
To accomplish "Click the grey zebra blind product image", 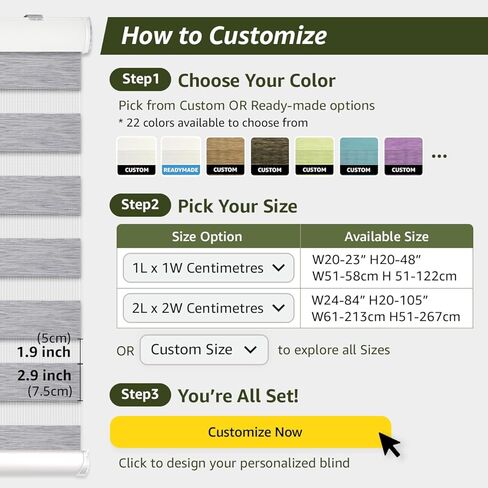I will click(x=43, y=245).
